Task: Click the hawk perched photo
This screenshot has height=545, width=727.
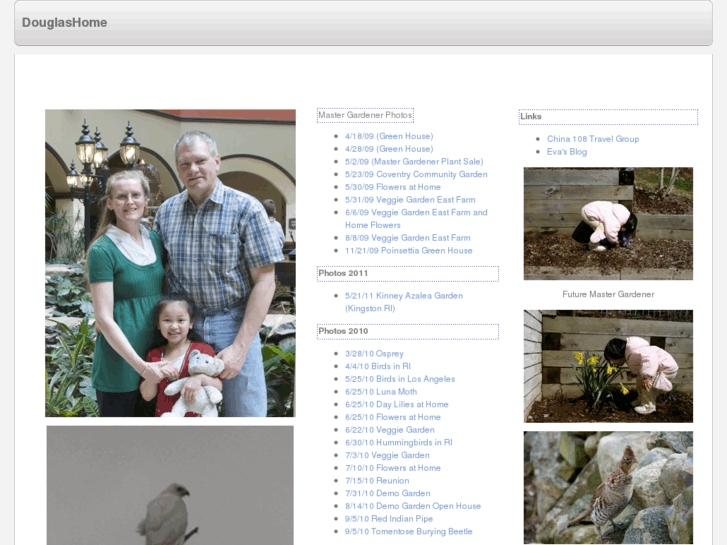Action: click(170, 486)
